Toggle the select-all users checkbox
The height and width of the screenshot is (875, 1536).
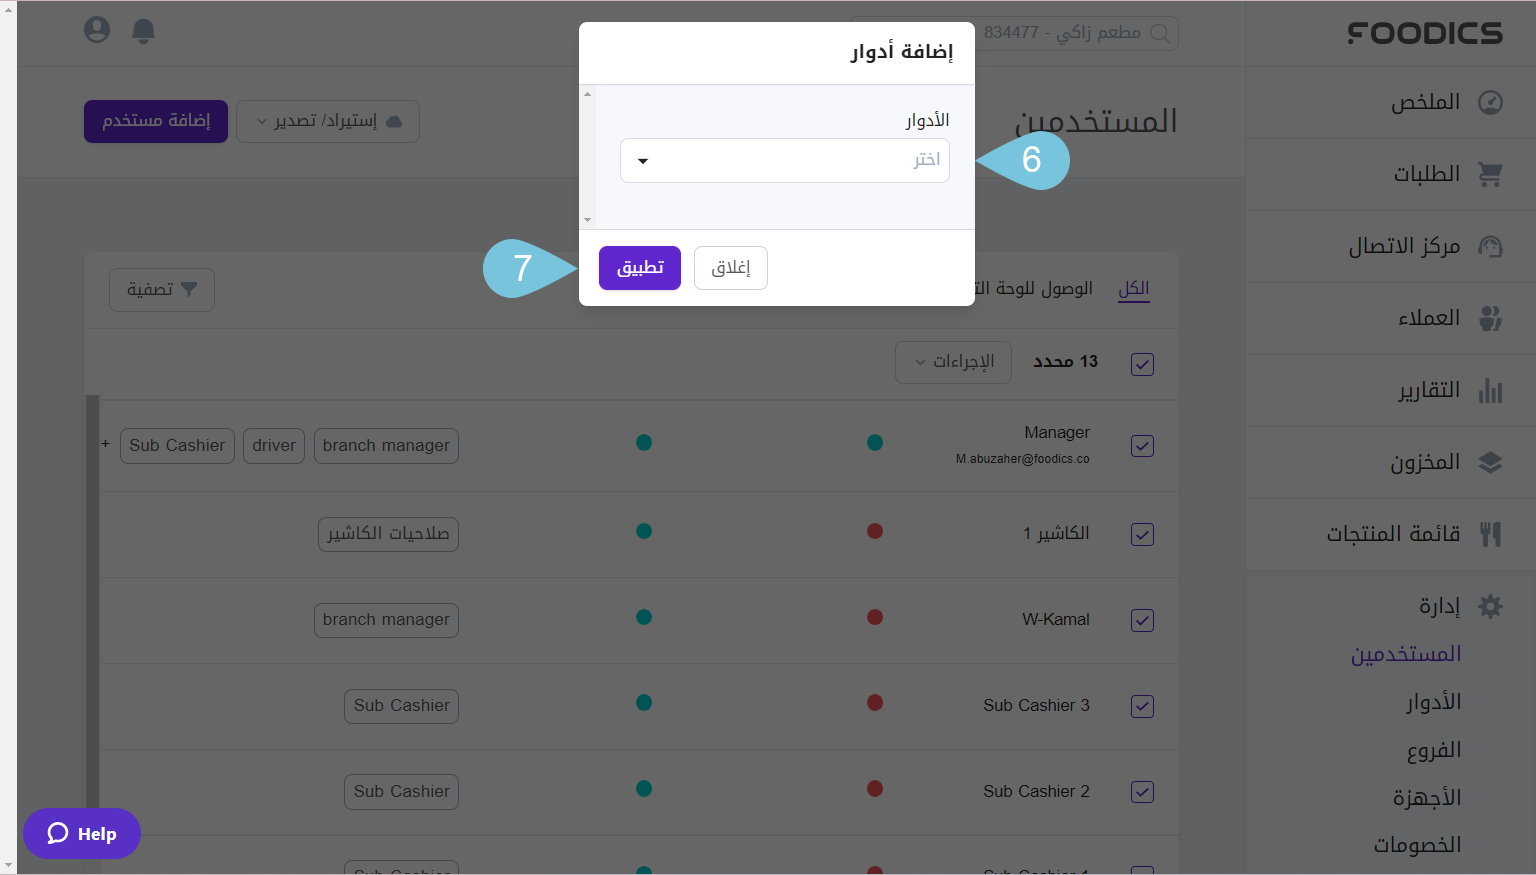pyautogui.click(x=1142, y=364)
